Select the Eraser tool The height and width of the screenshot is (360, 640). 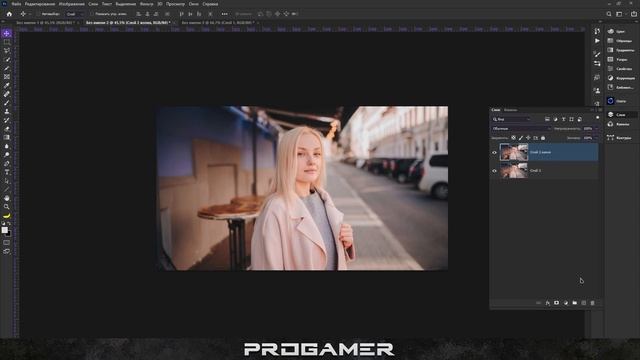(x=7, y=129)
